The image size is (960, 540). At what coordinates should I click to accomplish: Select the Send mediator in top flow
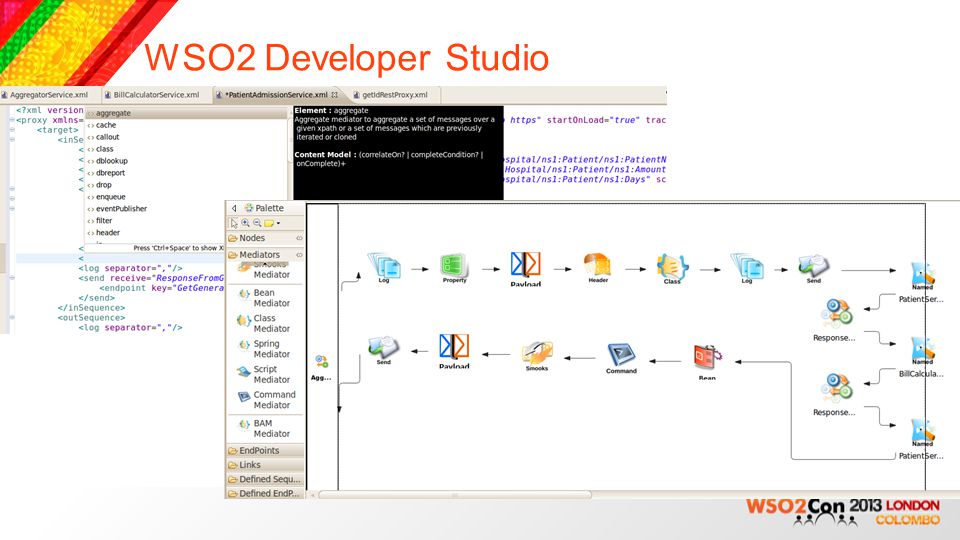pyautogui.click(x=814, y=269)
